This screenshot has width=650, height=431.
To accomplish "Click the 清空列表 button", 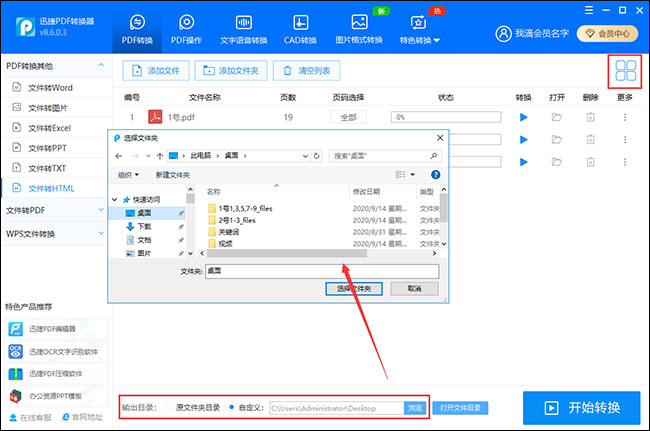I will pyautogui.click(x=306, y=71).
